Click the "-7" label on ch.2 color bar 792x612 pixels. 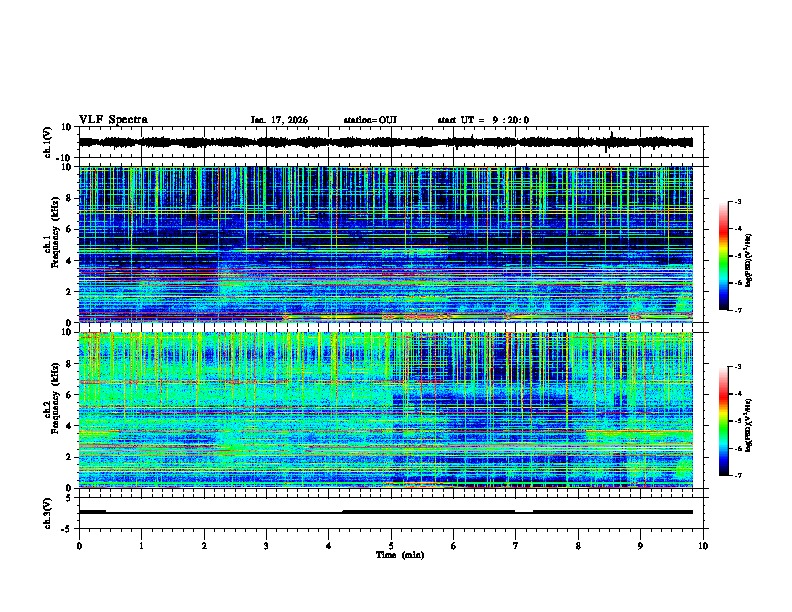[x=738, y=476]
